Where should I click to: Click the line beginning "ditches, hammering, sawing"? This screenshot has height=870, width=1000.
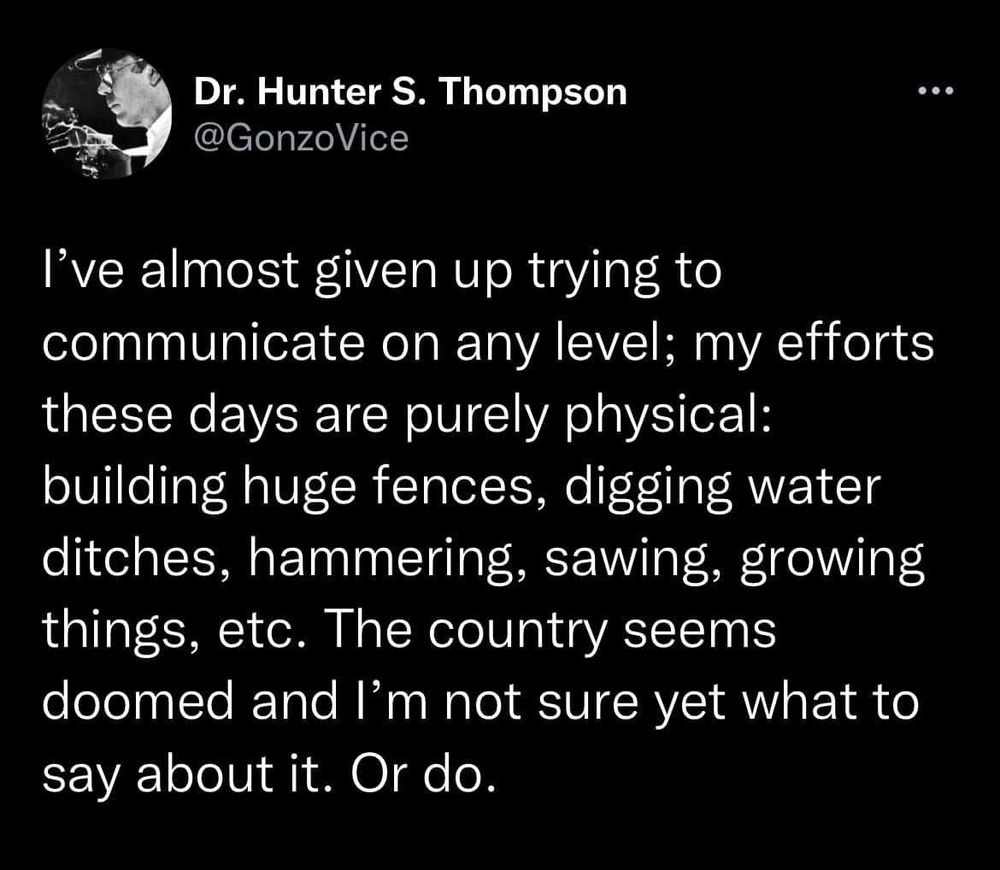[x=483, y=559]
